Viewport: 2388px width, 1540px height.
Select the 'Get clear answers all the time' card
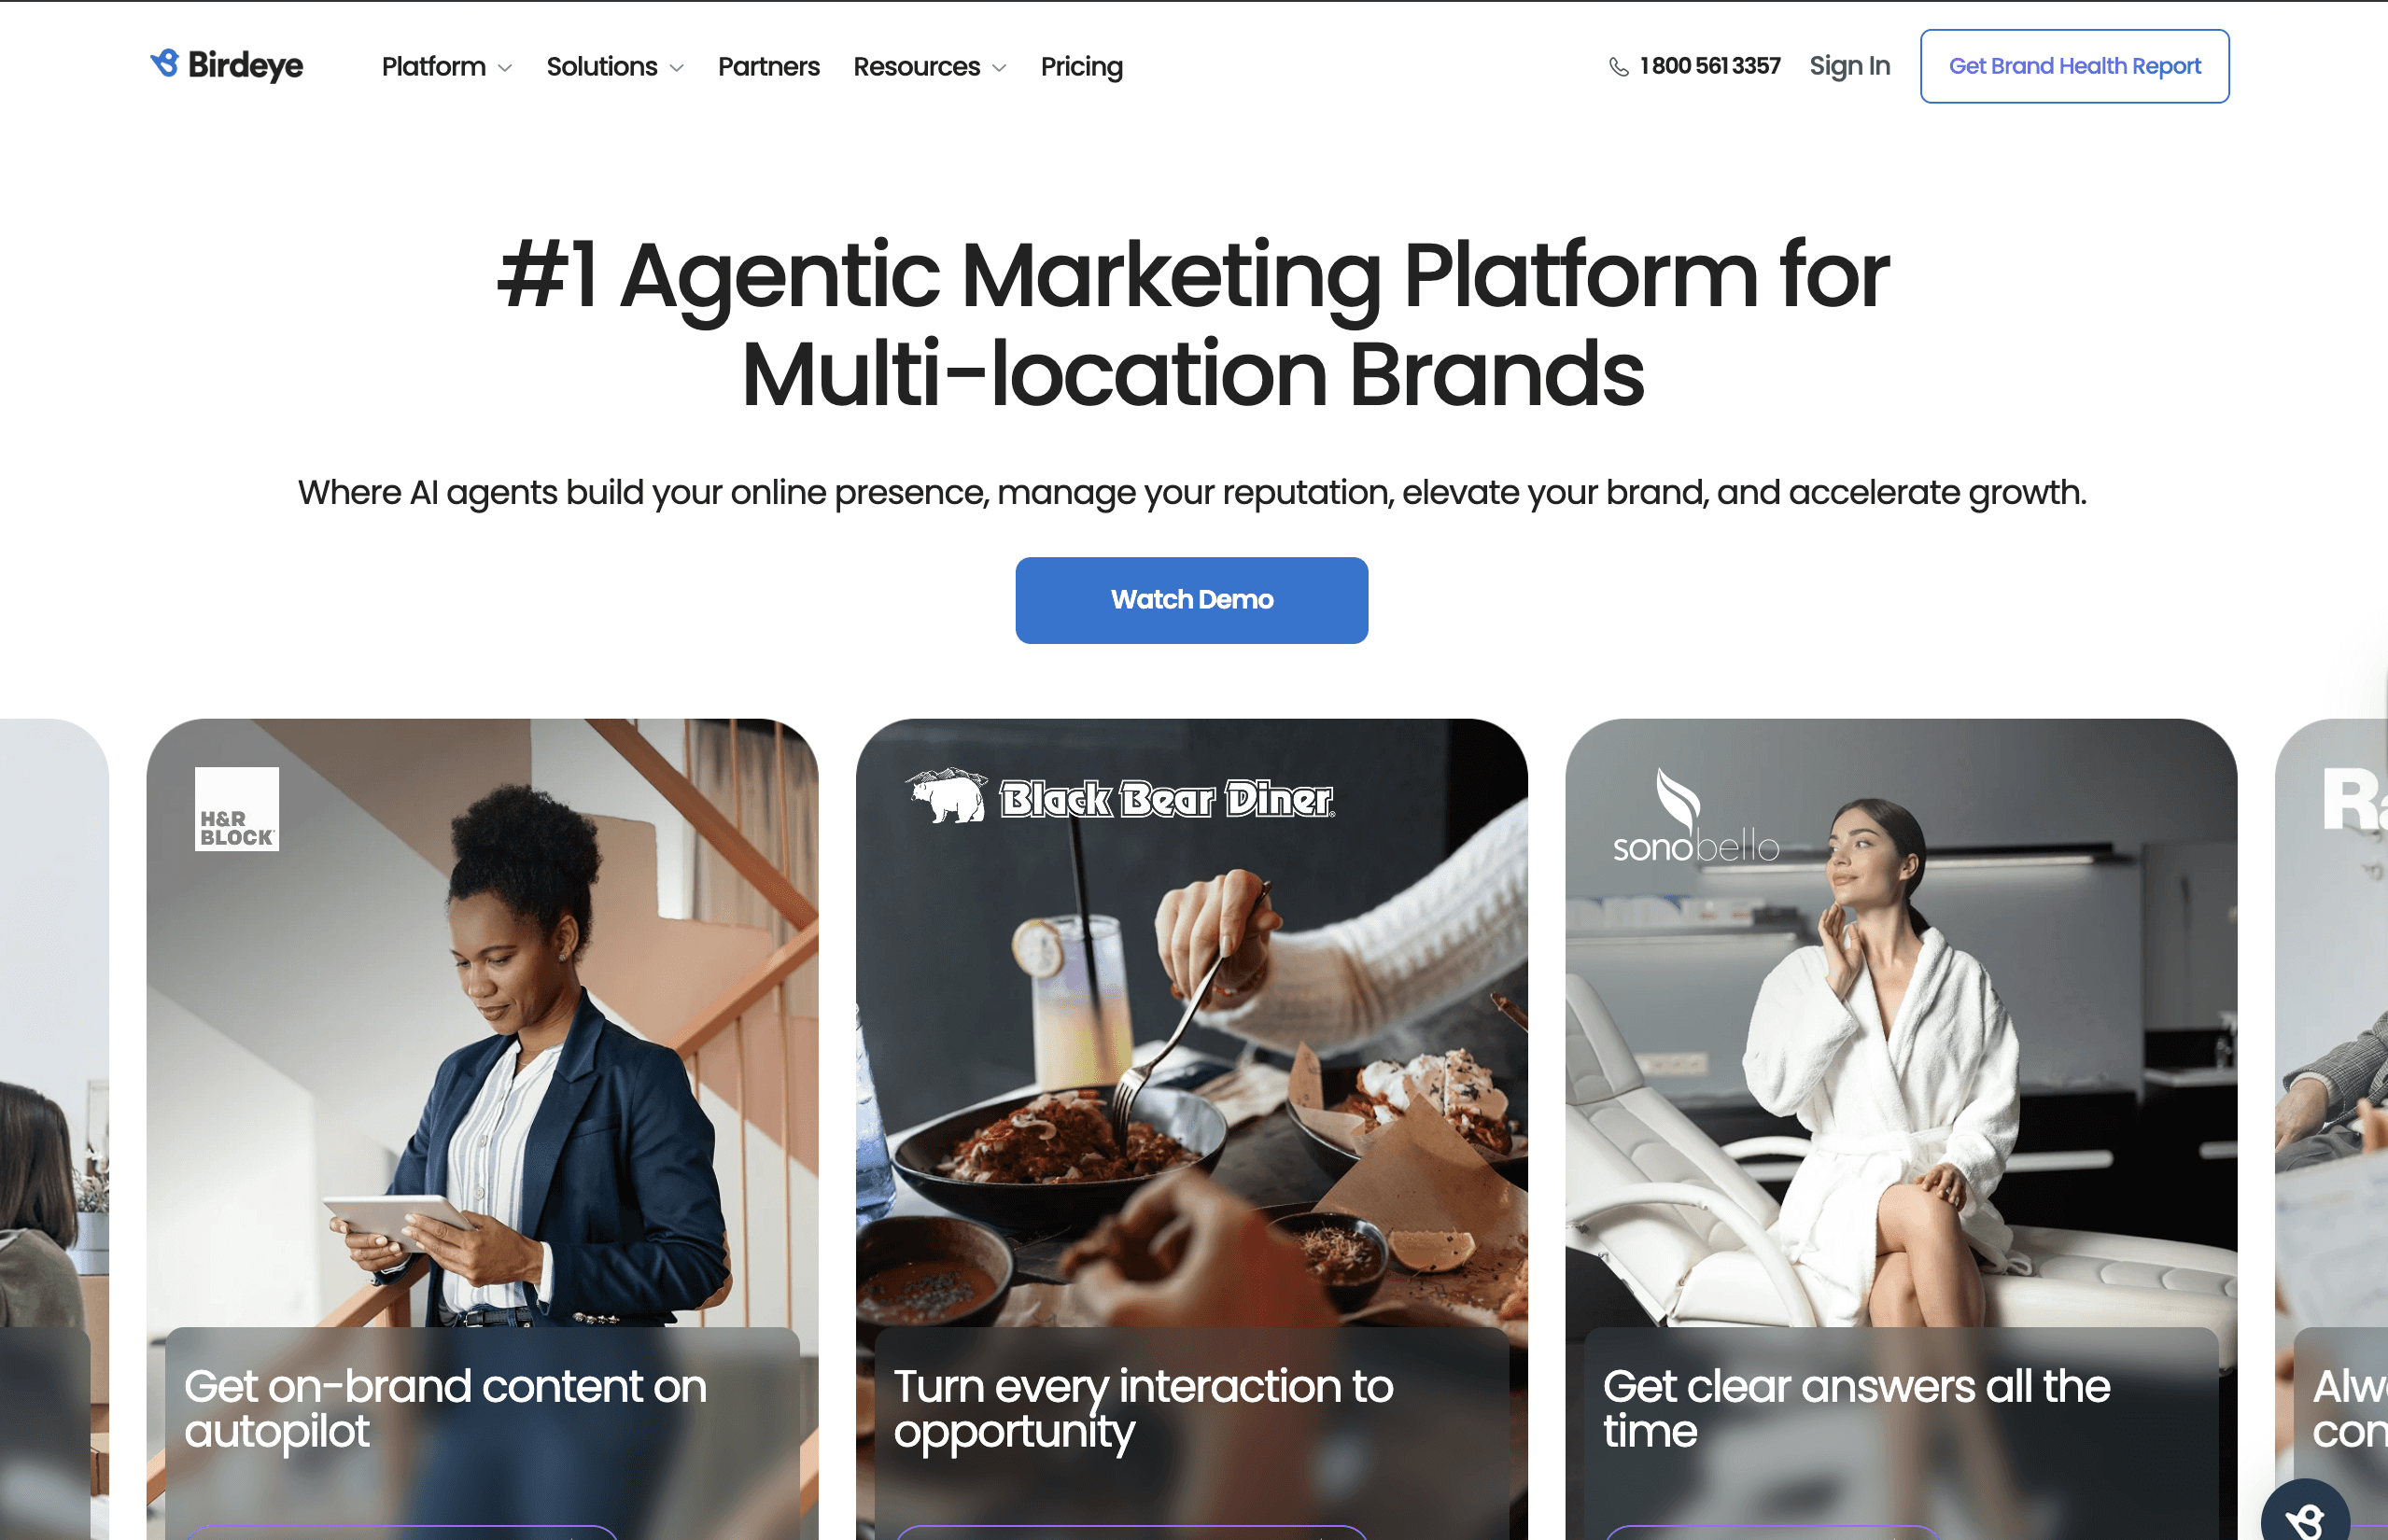[x=1900, y=1129]
